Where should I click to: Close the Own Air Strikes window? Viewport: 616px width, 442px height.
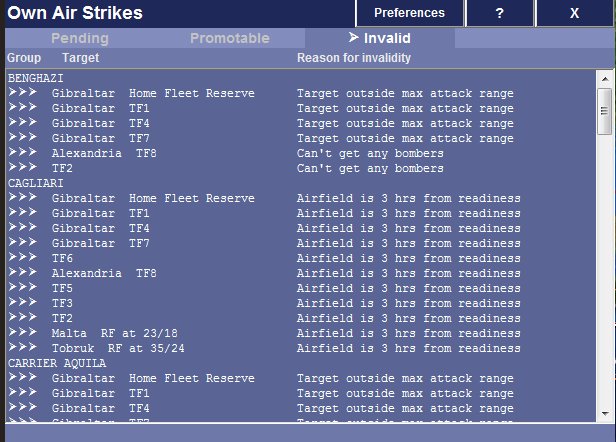(574, 13)
